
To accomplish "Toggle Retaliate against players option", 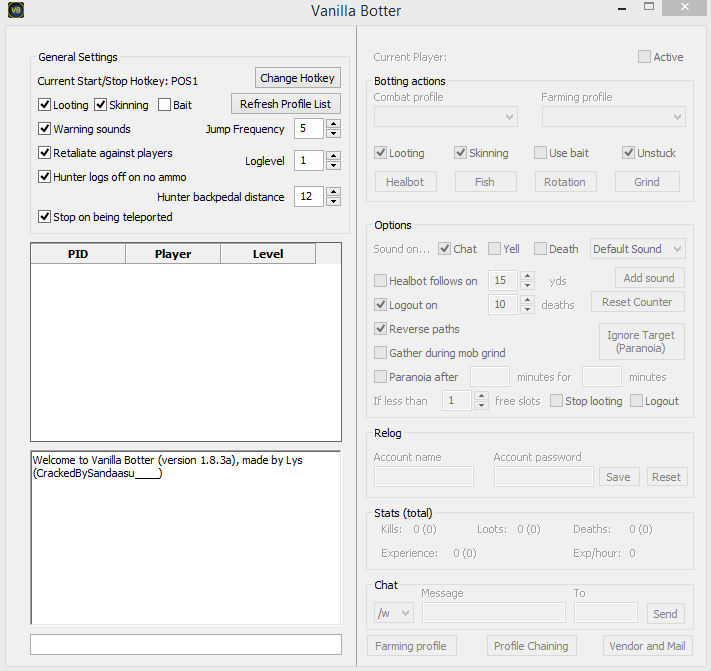I will click(45, 153).
